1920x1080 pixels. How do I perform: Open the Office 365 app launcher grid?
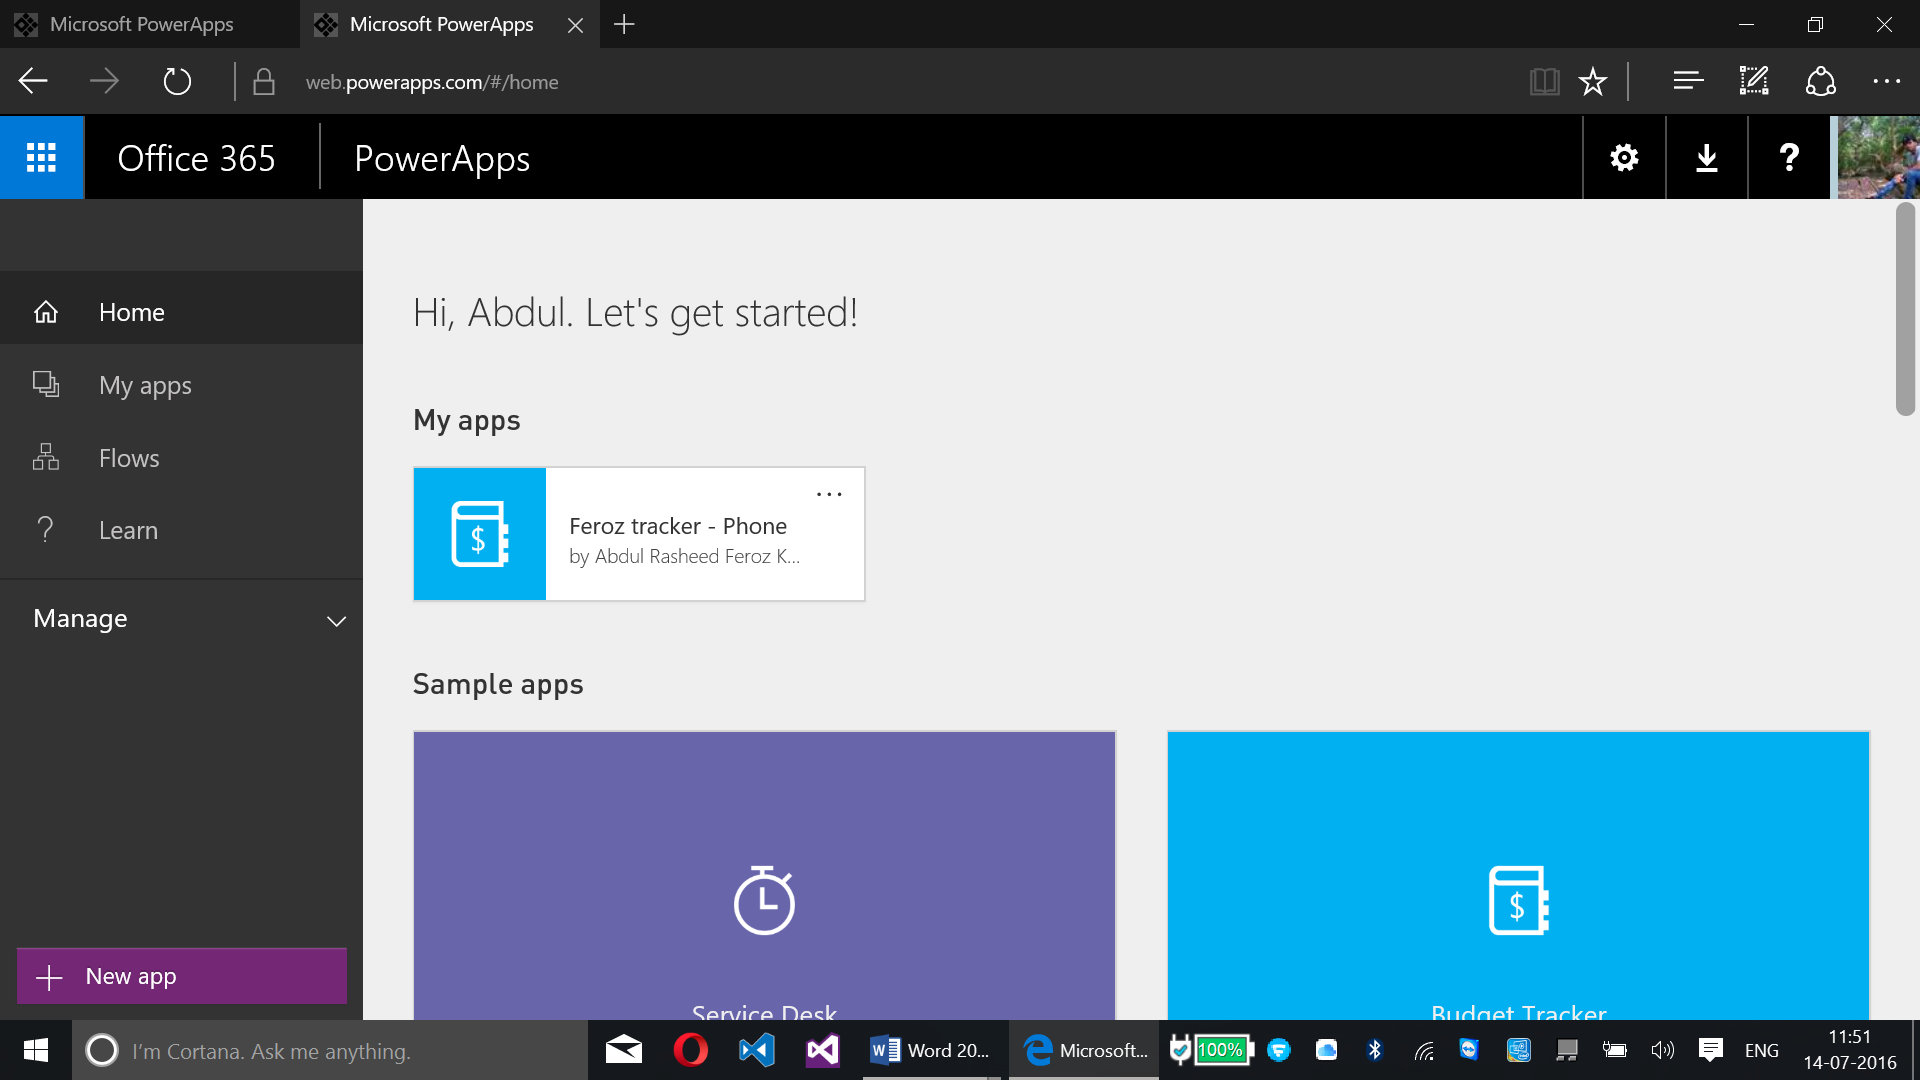[x=41, y=157]
